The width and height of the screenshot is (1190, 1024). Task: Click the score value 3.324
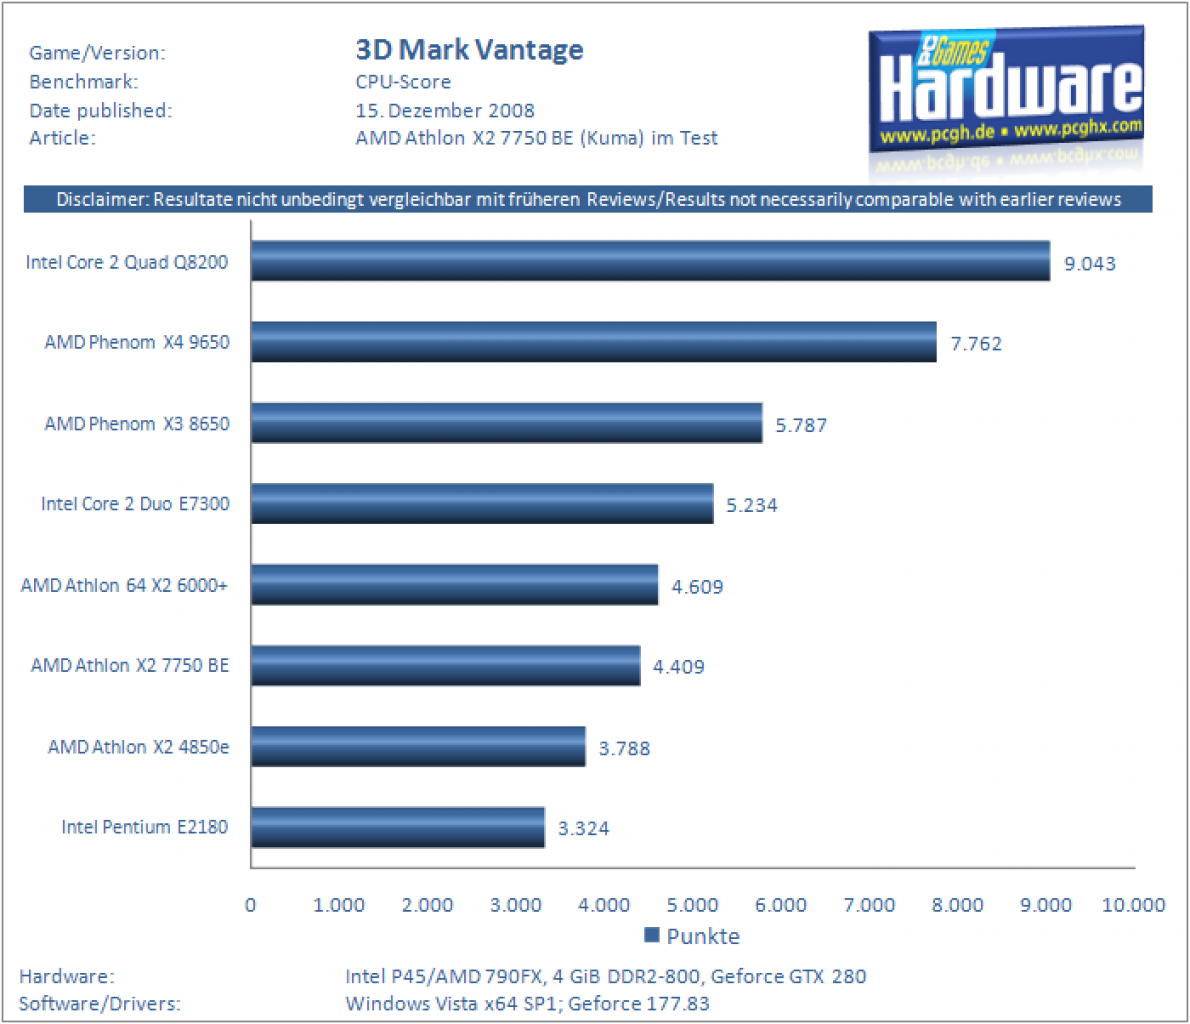coord(583,828)
